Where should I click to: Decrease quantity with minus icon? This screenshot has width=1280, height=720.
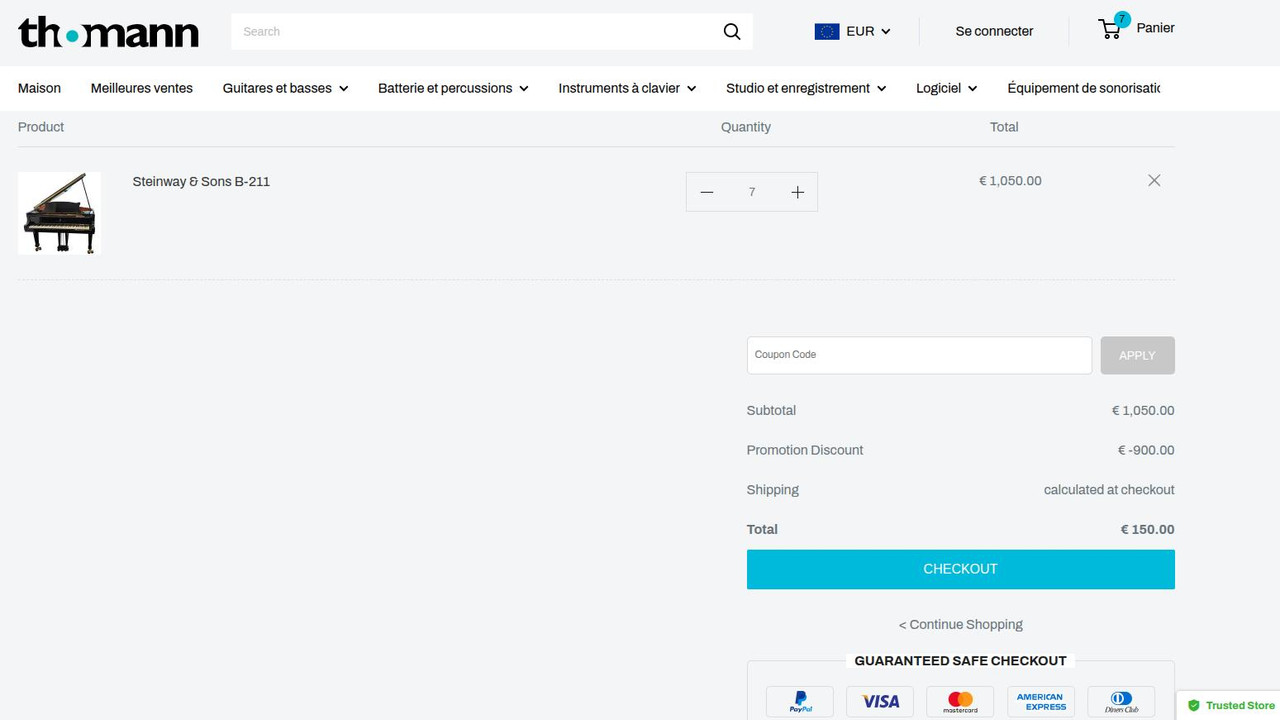707,192
